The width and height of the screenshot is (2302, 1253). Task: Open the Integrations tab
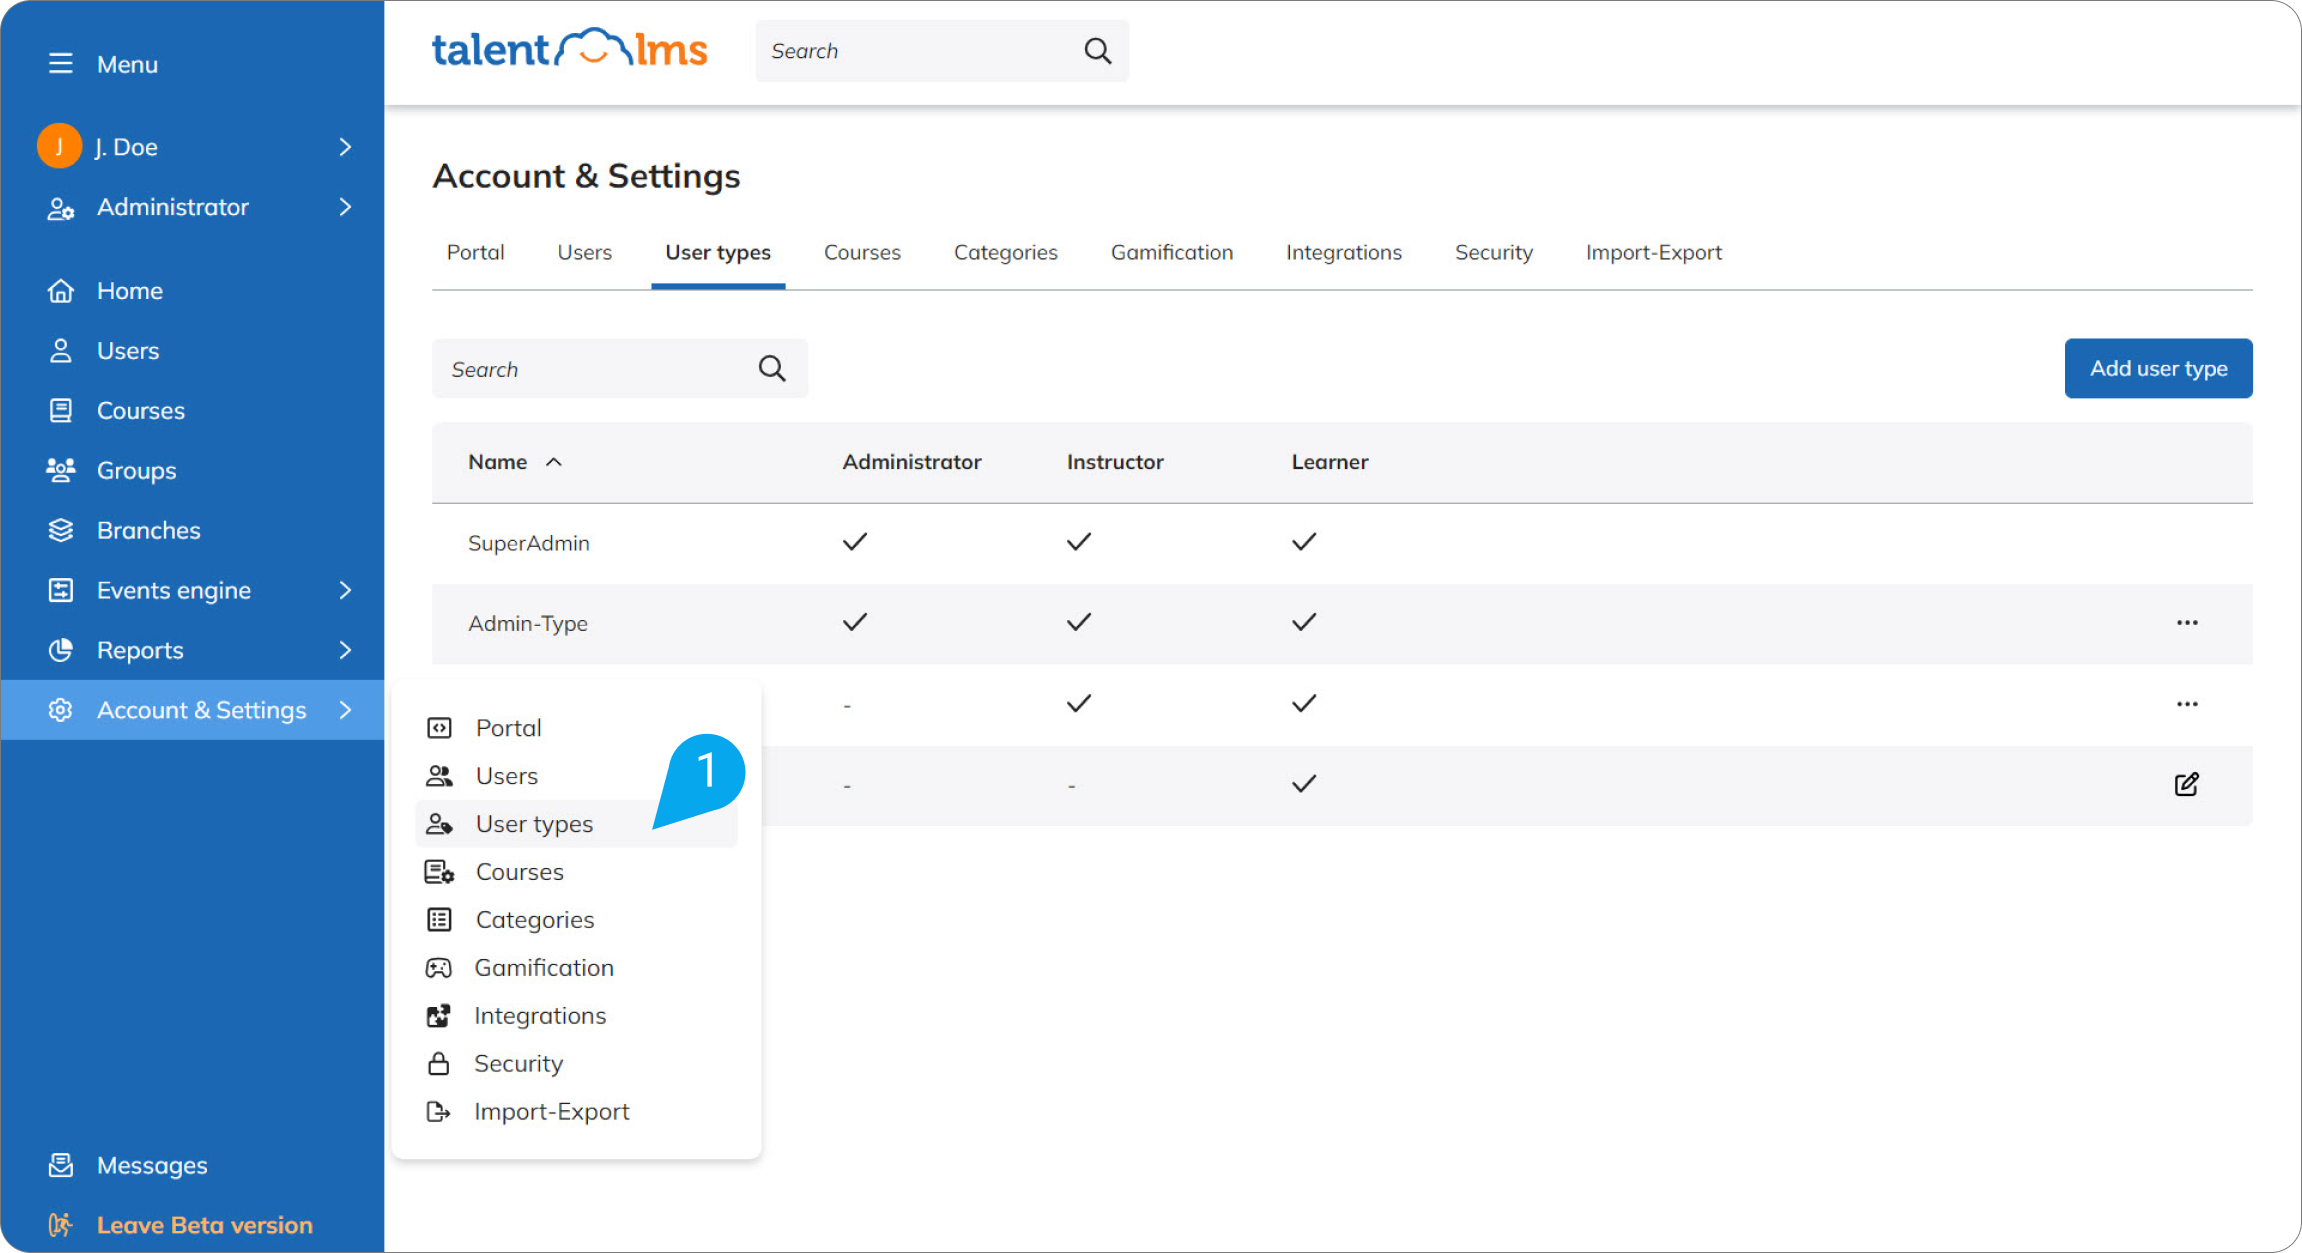1343,253
